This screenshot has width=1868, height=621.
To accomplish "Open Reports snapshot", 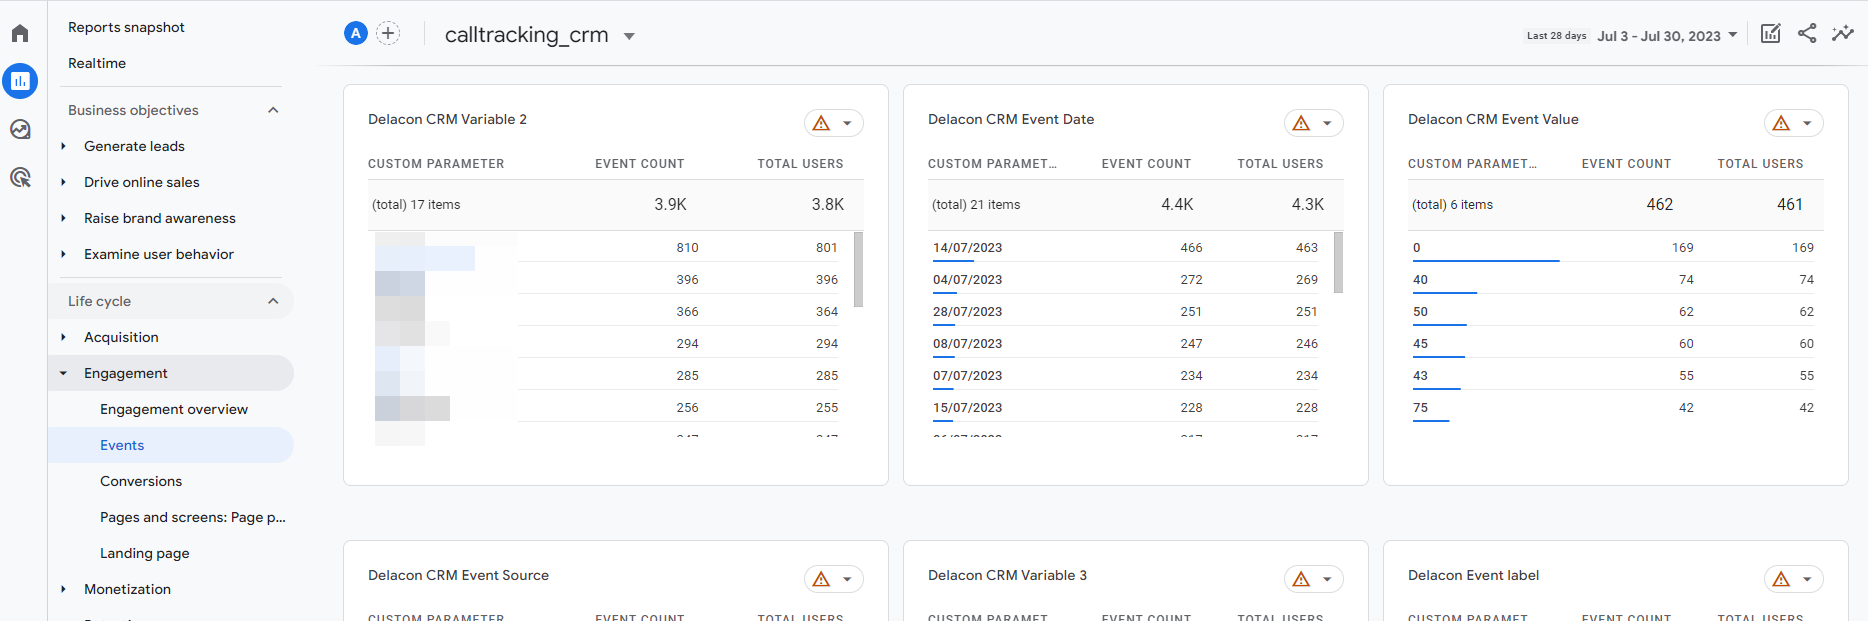I will [x=126, y=27].
